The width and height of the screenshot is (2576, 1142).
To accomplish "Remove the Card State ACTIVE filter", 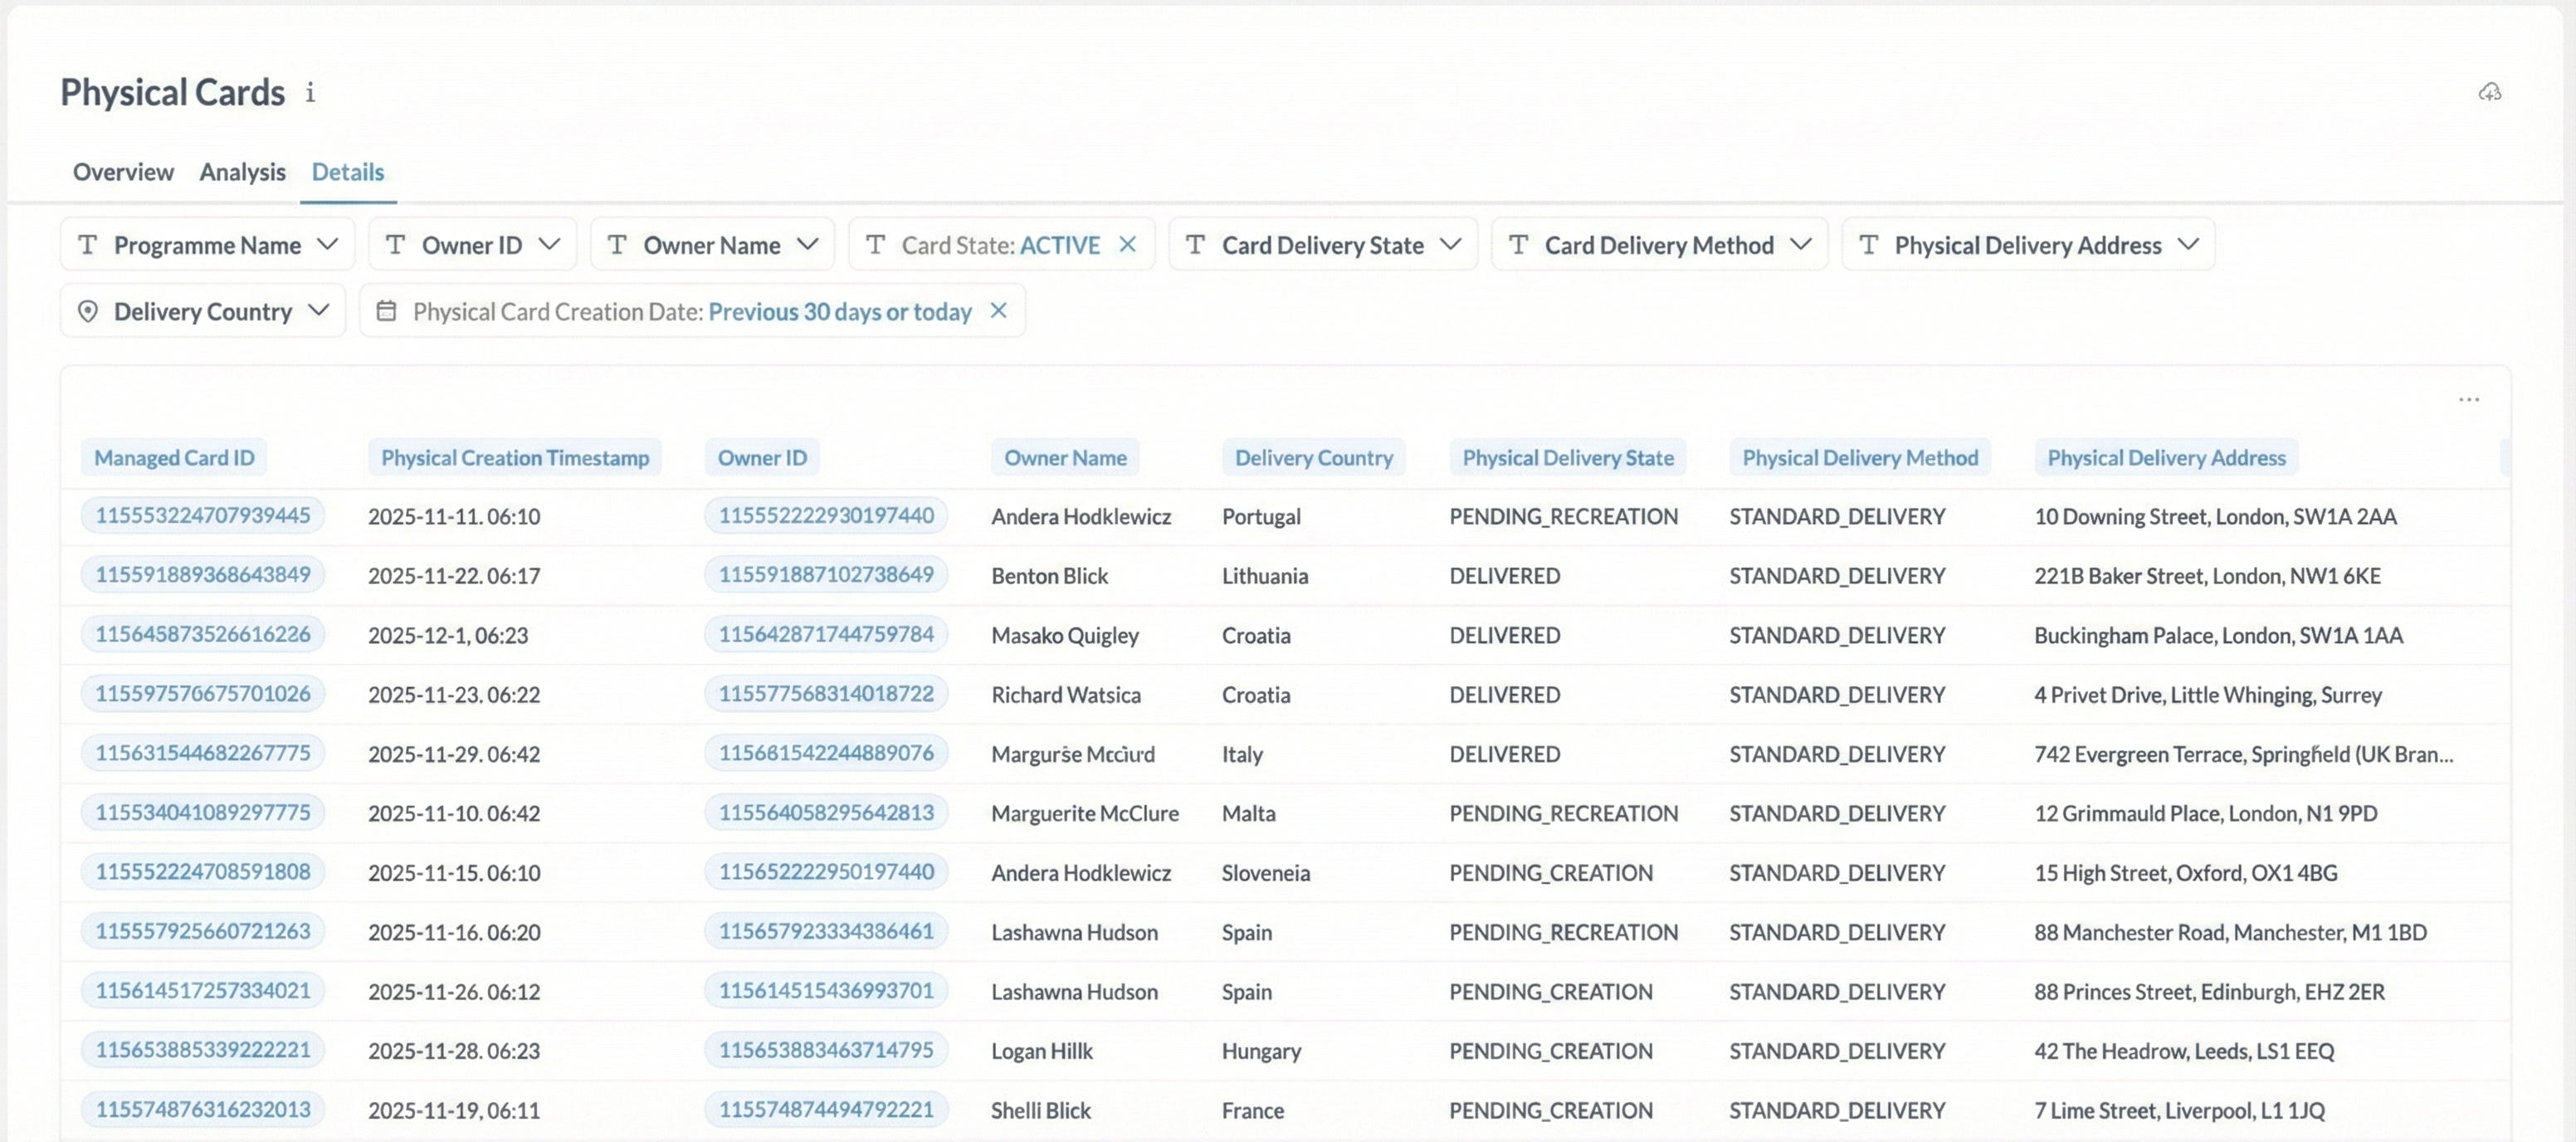I will 1127,245.
